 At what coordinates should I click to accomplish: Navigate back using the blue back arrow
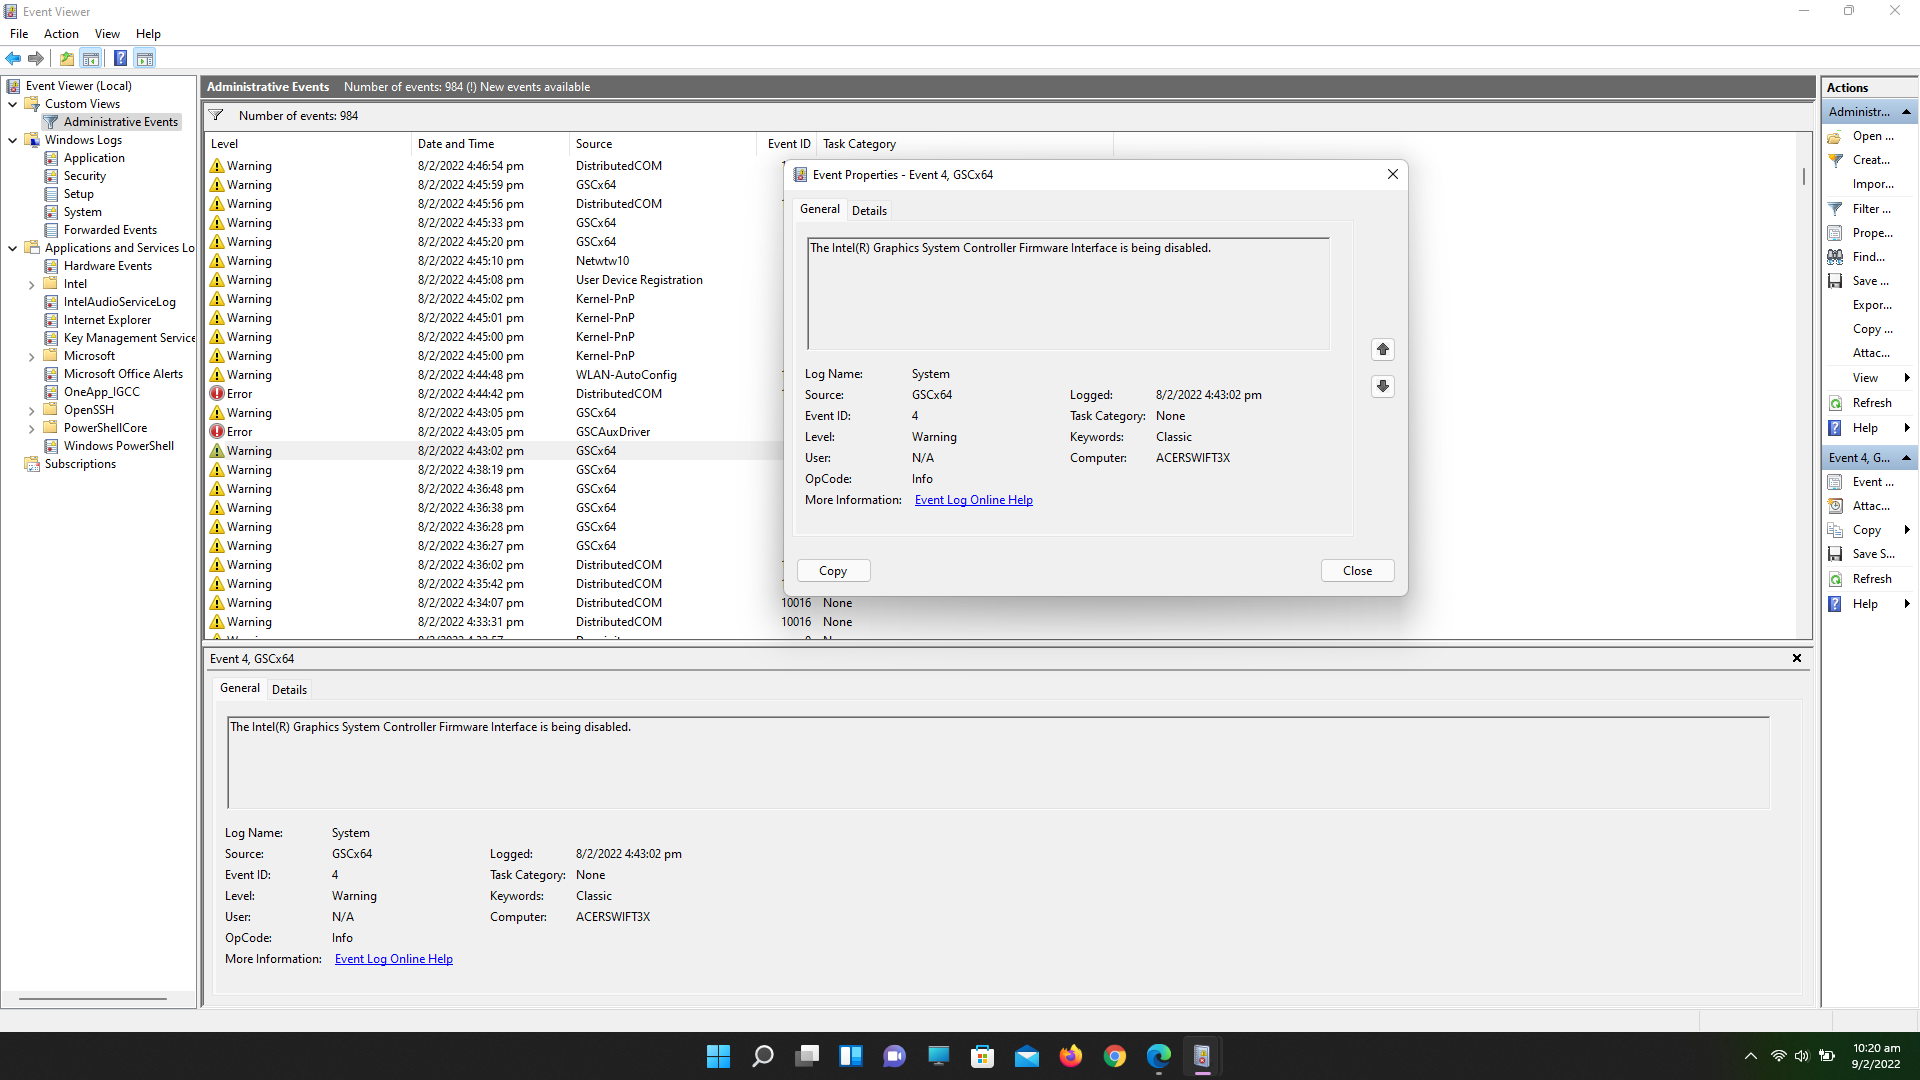(x=13, y=58)
